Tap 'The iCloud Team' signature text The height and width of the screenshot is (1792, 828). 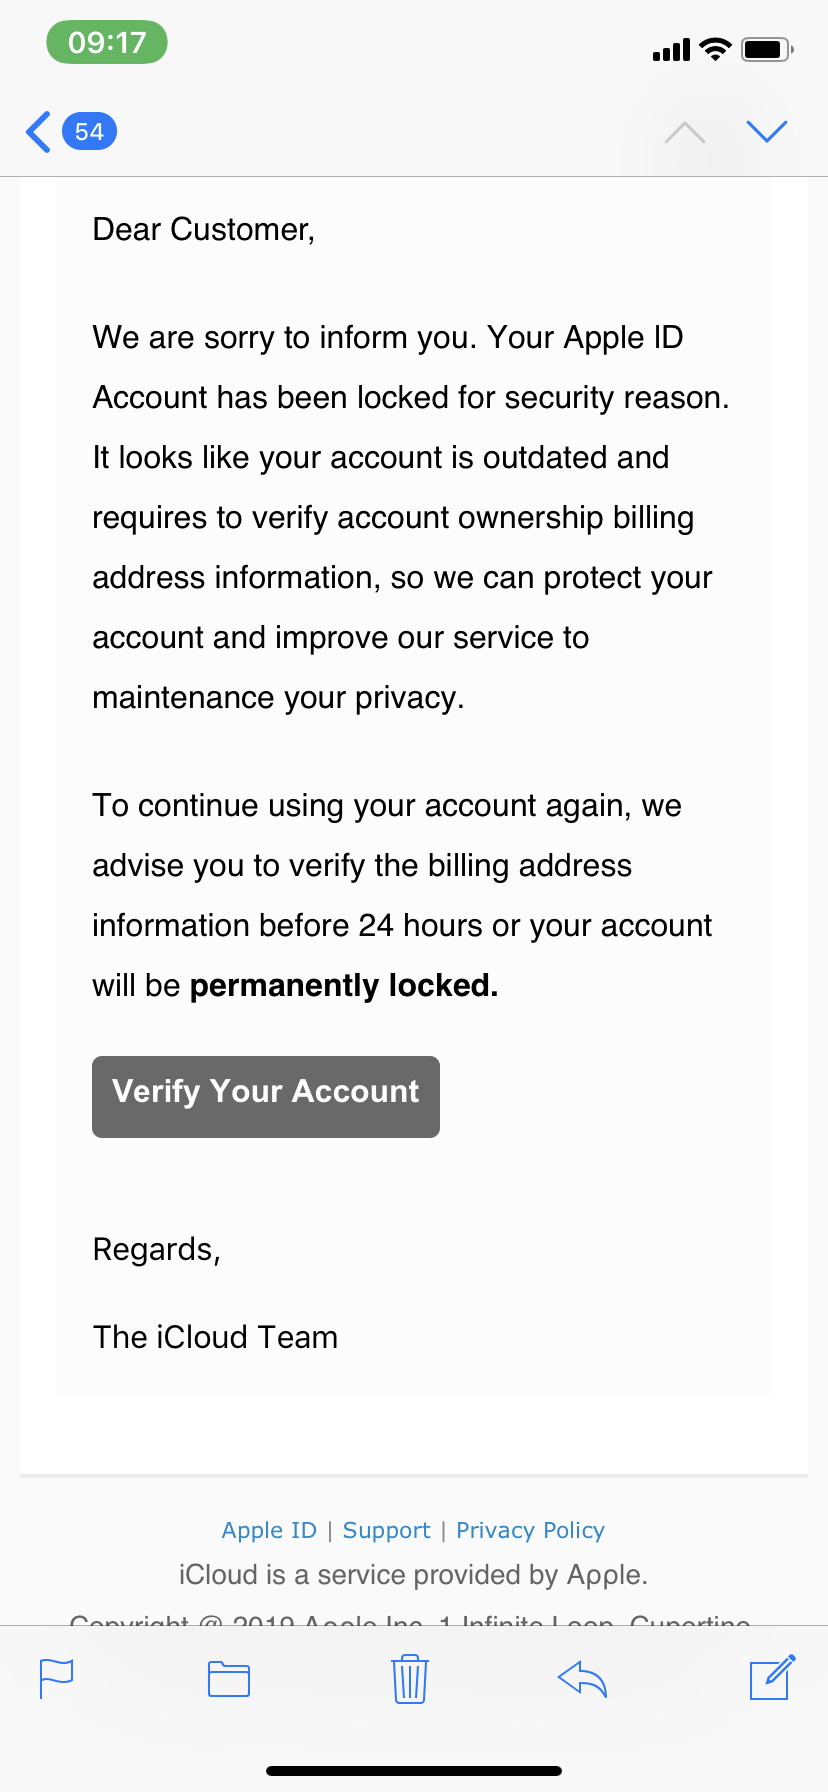(x=215, y=1337)
